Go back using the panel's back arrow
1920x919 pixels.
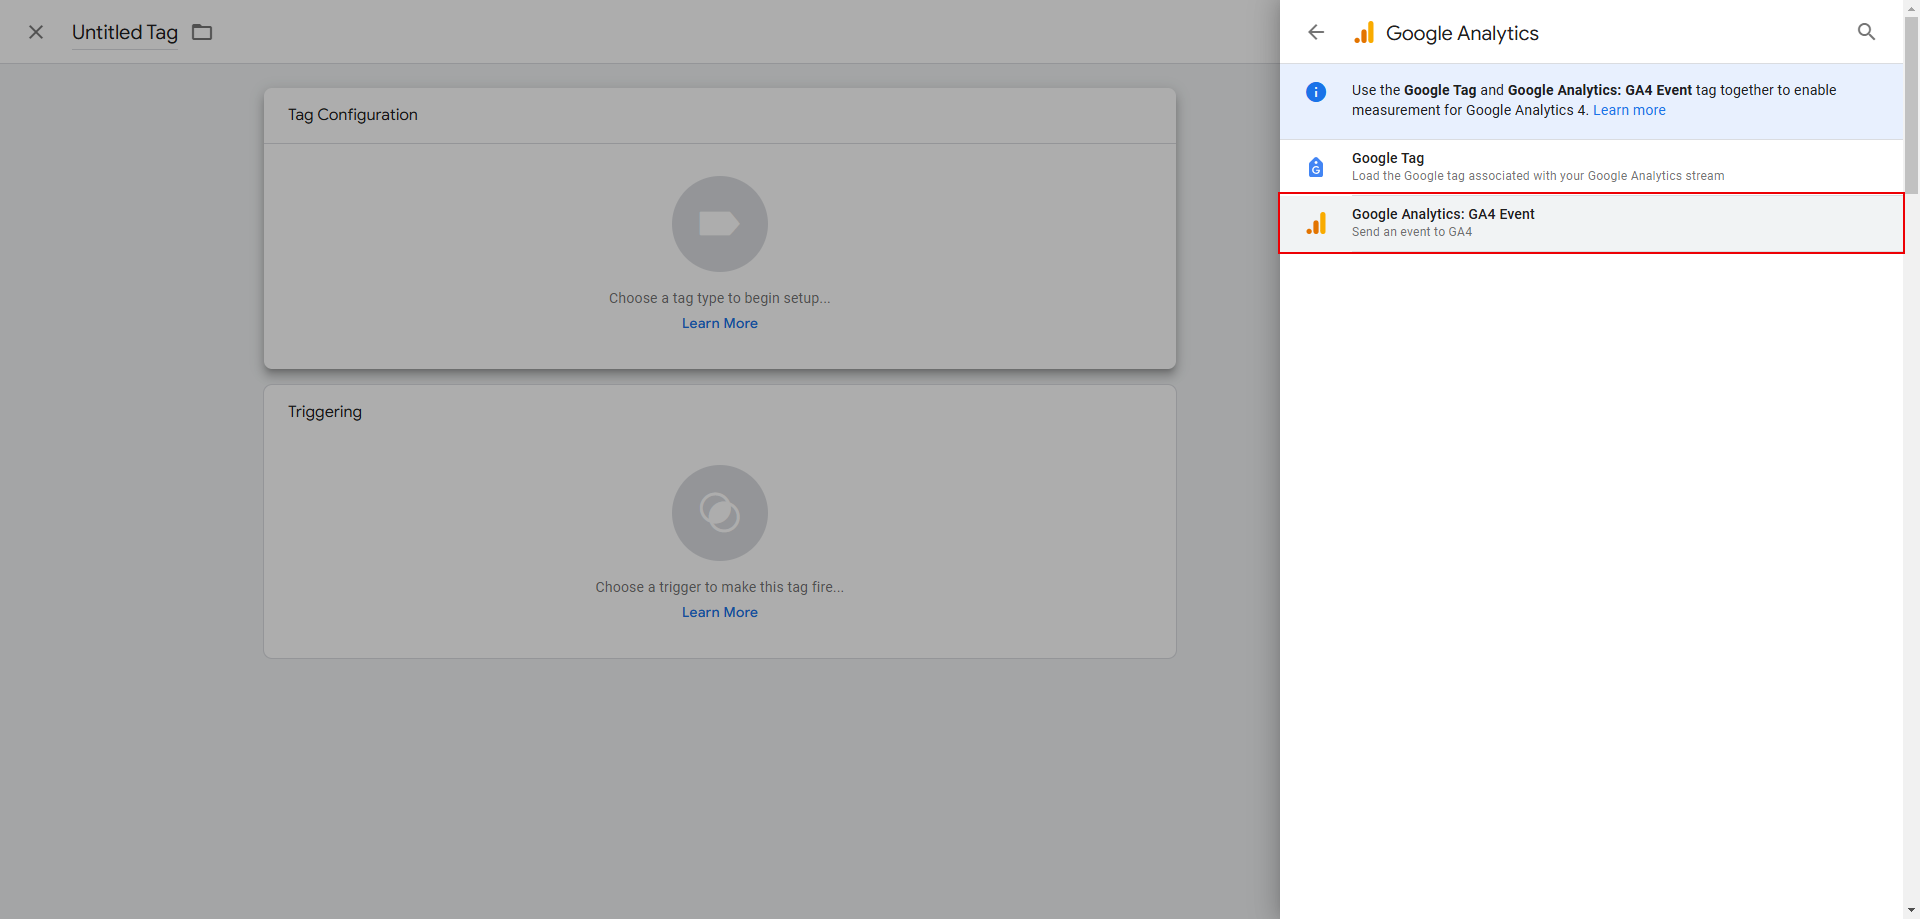pyautogui.click(x=1316, y=32)
